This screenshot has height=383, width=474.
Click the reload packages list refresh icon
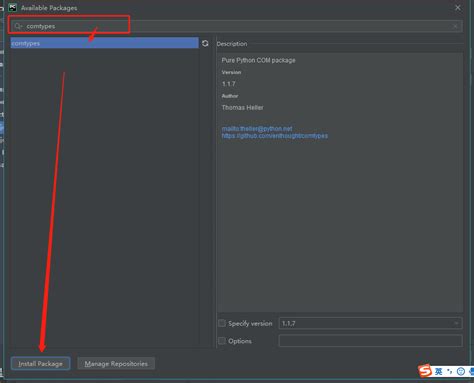(205, 43)
